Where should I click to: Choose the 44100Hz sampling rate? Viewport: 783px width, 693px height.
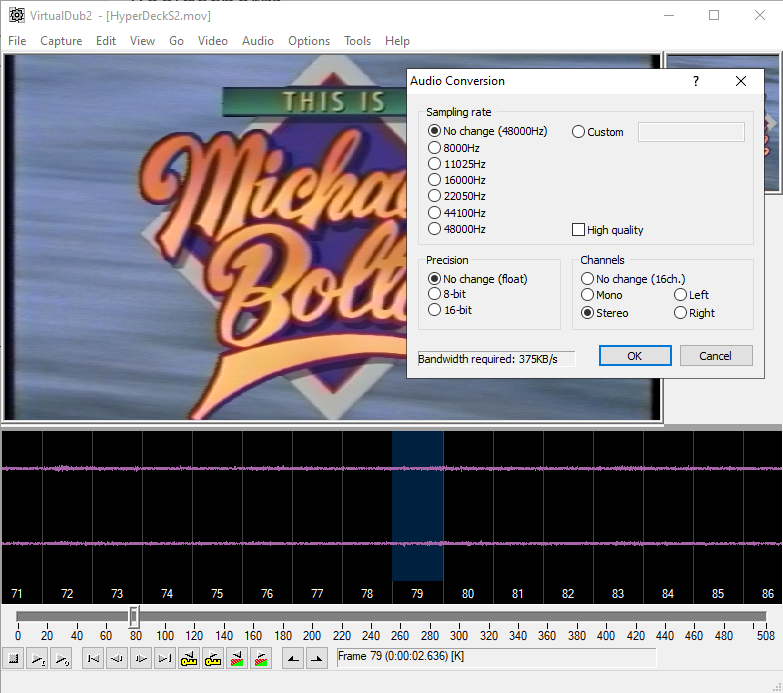(457, 213)
